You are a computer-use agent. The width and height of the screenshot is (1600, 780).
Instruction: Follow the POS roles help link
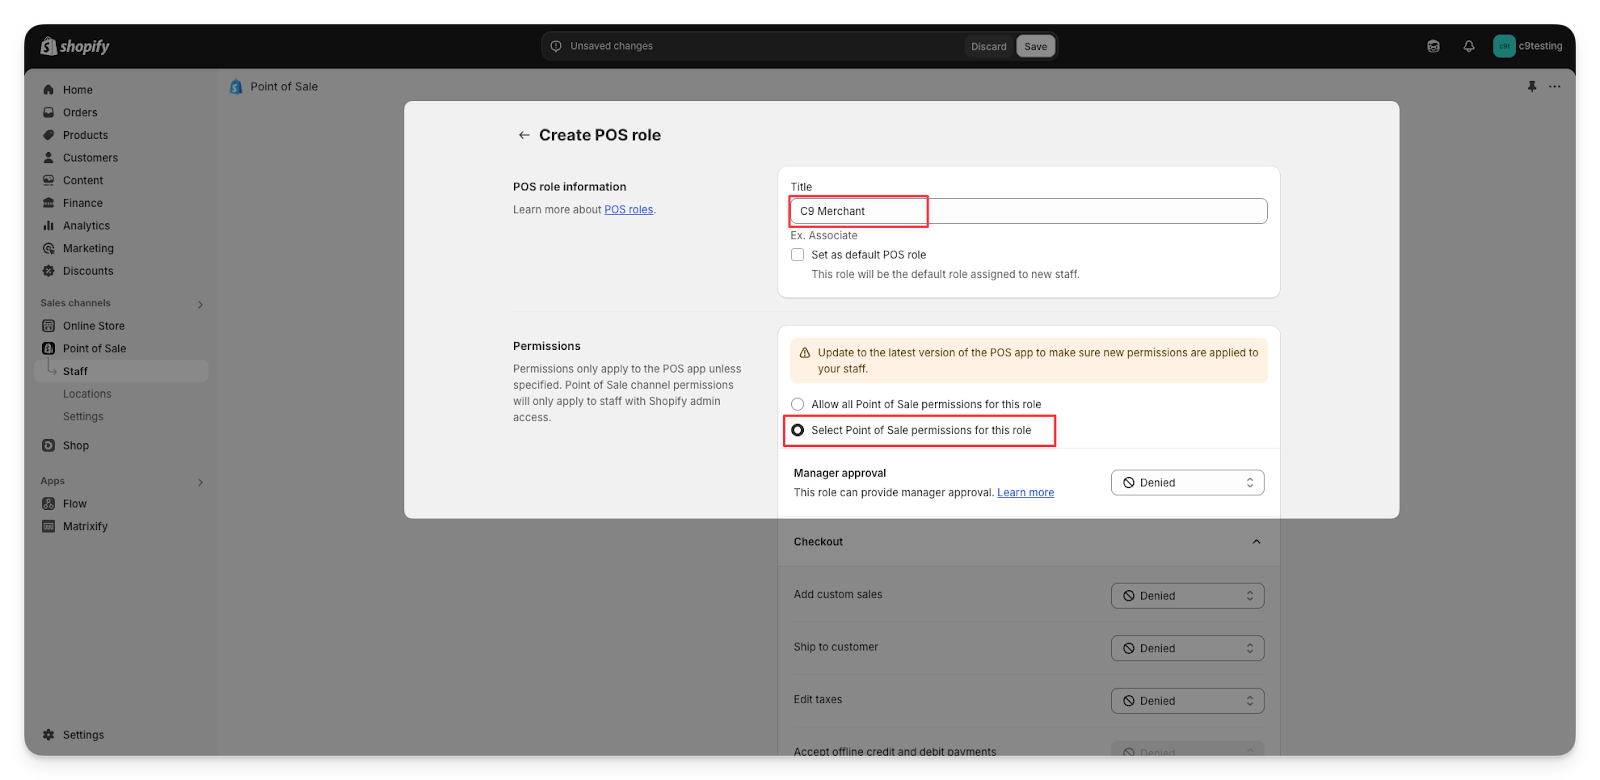pos(628,210)
